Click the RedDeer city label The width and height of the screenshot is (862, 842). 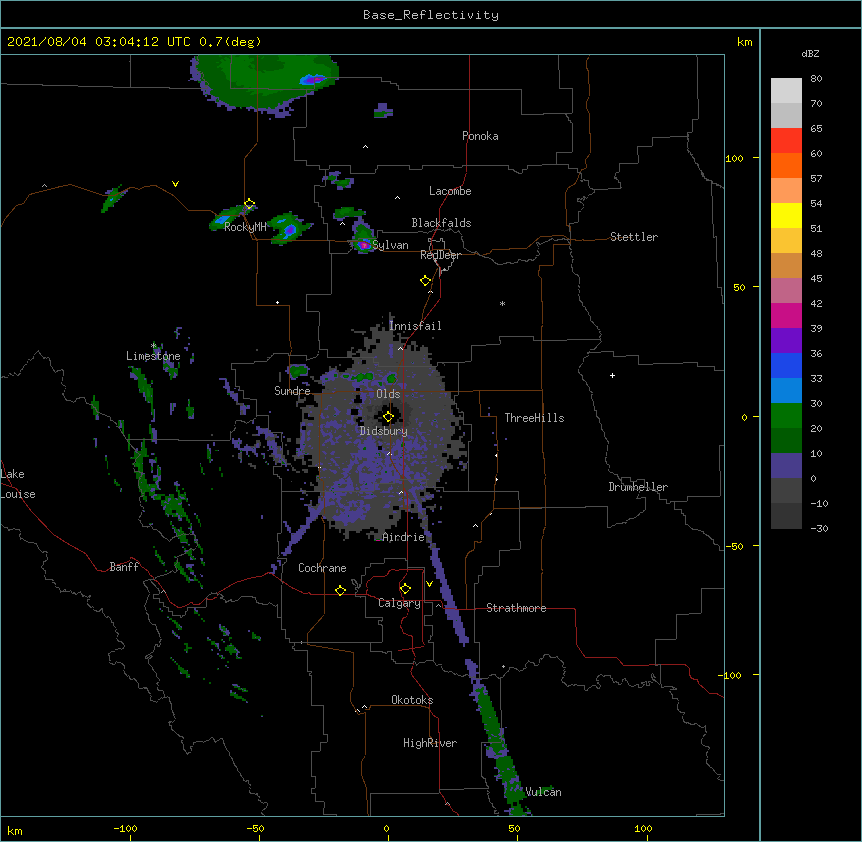point(440,255)
